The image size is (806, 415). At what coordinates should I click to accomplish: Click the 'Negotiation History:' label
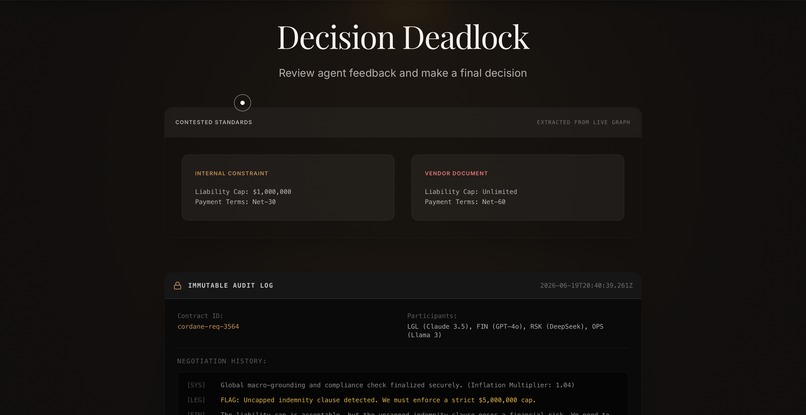click(222, 362)
